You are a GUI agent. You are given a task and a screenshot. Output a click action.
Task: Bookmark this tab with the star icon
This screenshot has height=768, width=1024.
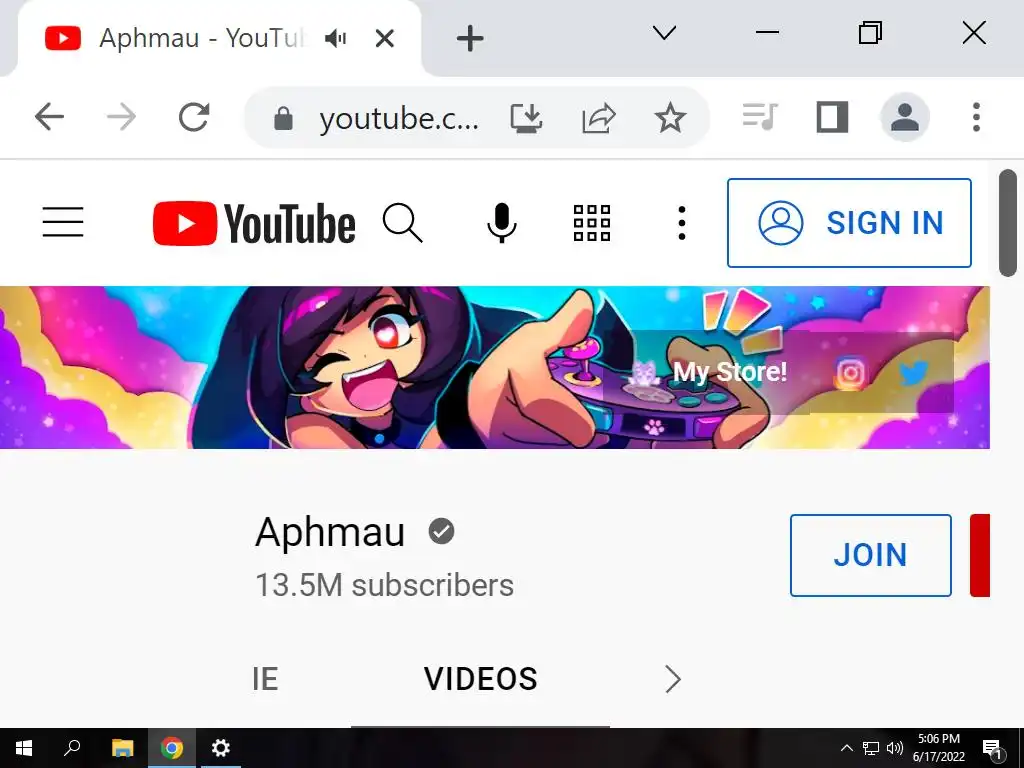(x=670, y=118)
